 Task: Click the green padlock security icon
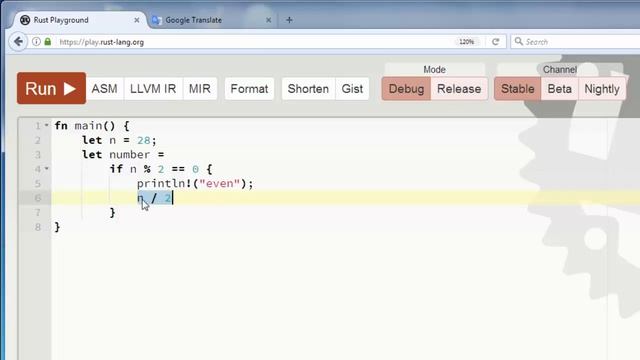(x=48, y=42)
